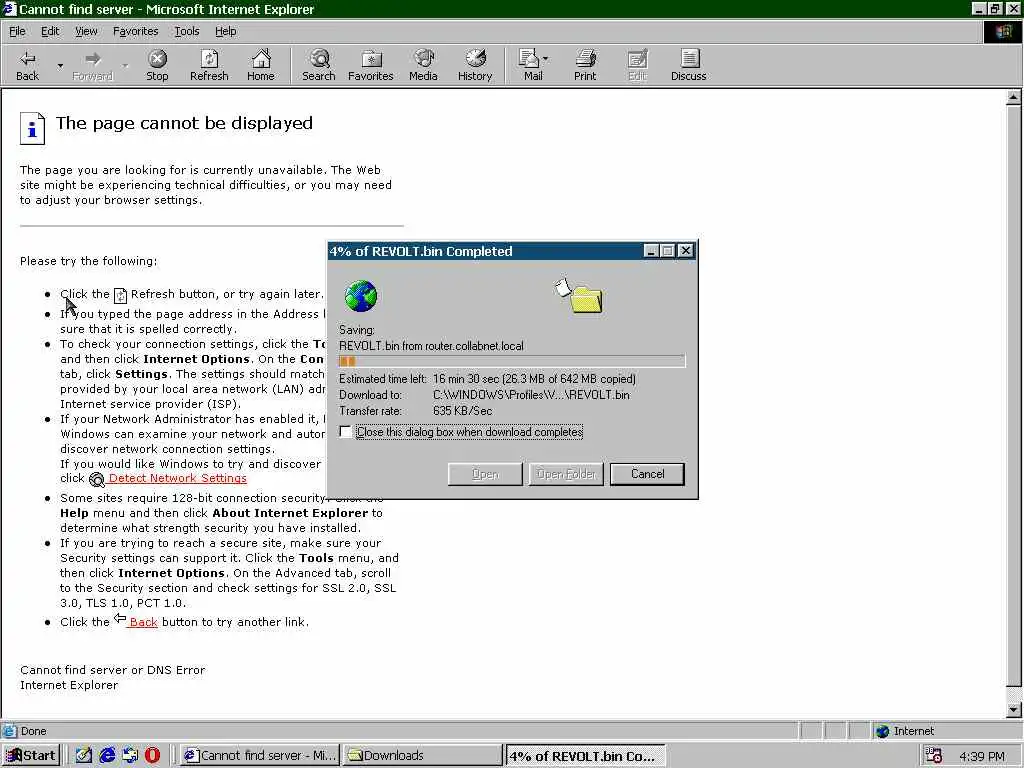Screen dimensions: 1024x768
Task: Switch to 4% of REVOLT.bin taskbar button
Action: (x=585, y=756)
